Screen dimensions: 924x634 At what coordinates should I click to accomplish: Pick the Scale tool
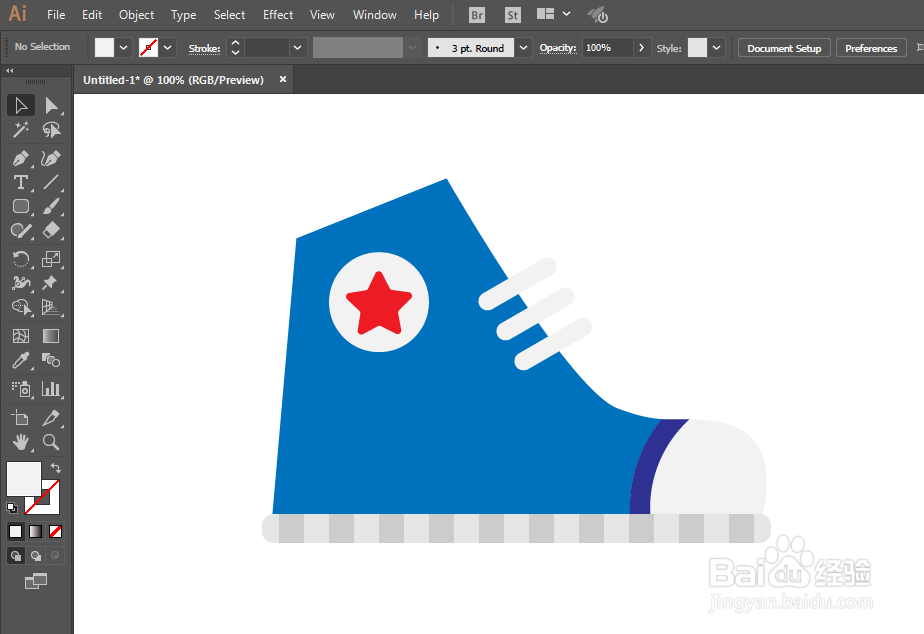click(51, 259)
